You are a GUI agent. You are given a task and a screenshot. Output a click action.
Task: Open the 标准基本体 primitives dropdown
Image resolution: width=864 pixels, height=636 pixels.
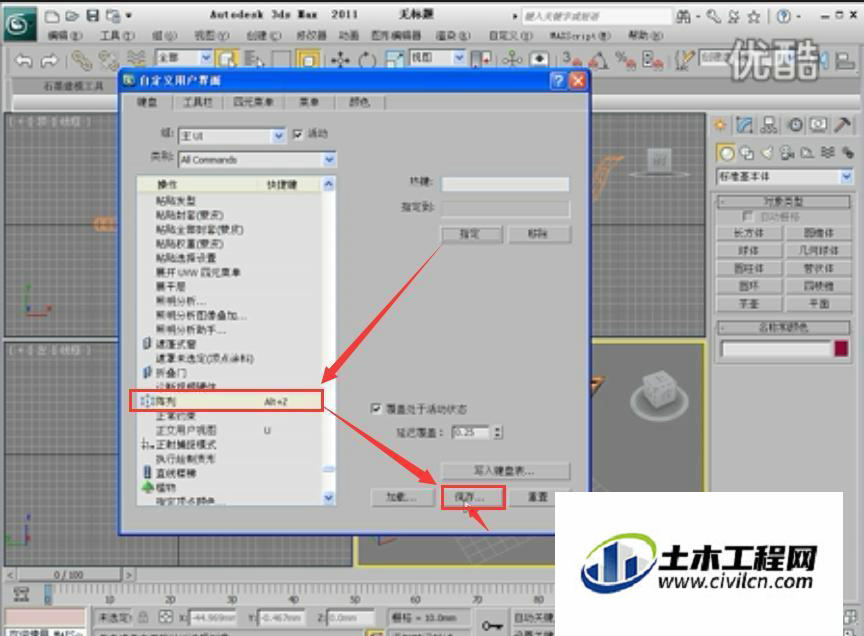coord(785,177)
